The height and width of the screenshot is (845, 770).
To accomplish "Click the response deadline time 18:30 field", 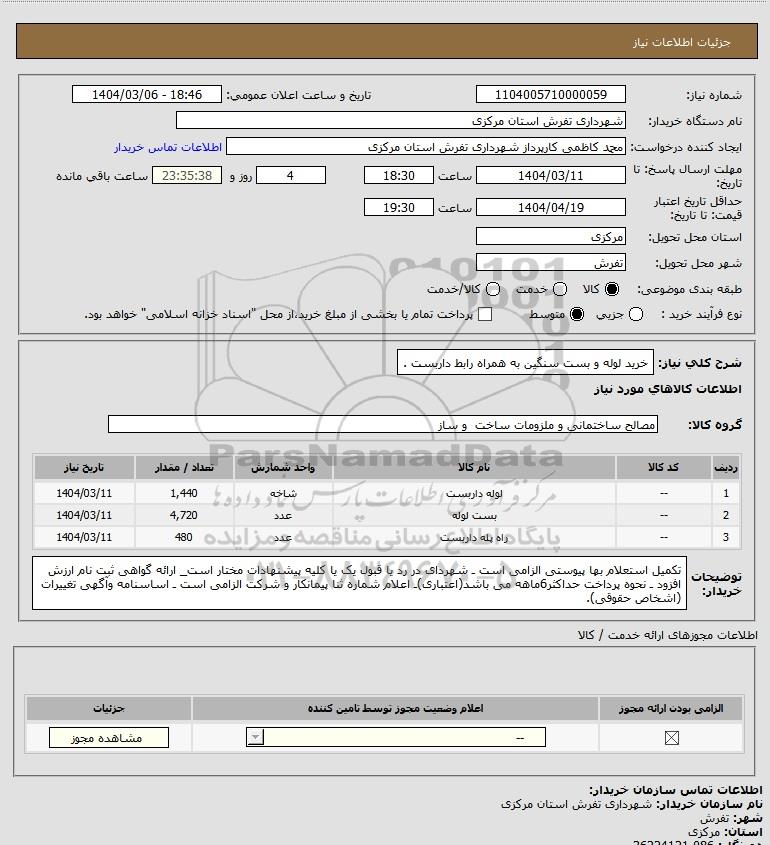I will click(x=399, y=176).
